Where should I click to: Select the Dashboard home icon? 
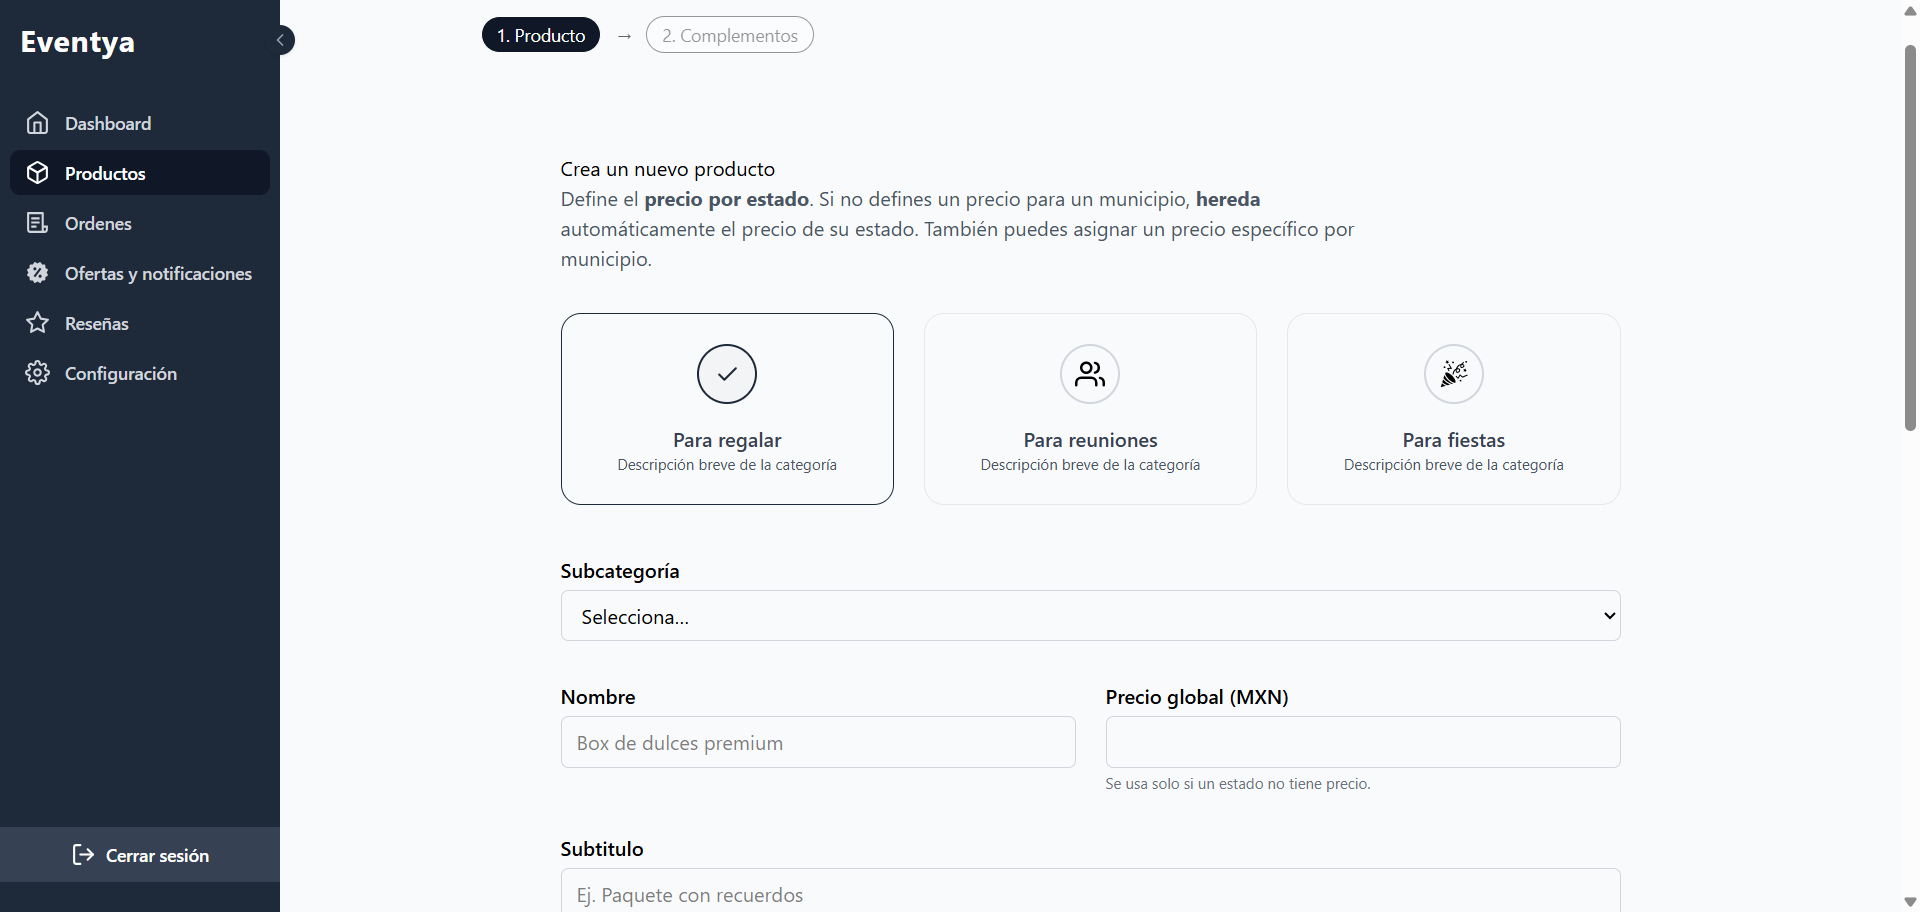click(x=37, y=122)
